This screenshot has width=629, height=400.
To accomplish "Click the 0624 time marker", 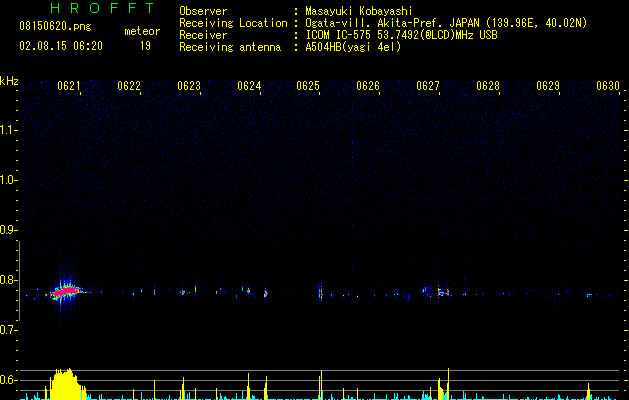I will [x=249, y=86].
